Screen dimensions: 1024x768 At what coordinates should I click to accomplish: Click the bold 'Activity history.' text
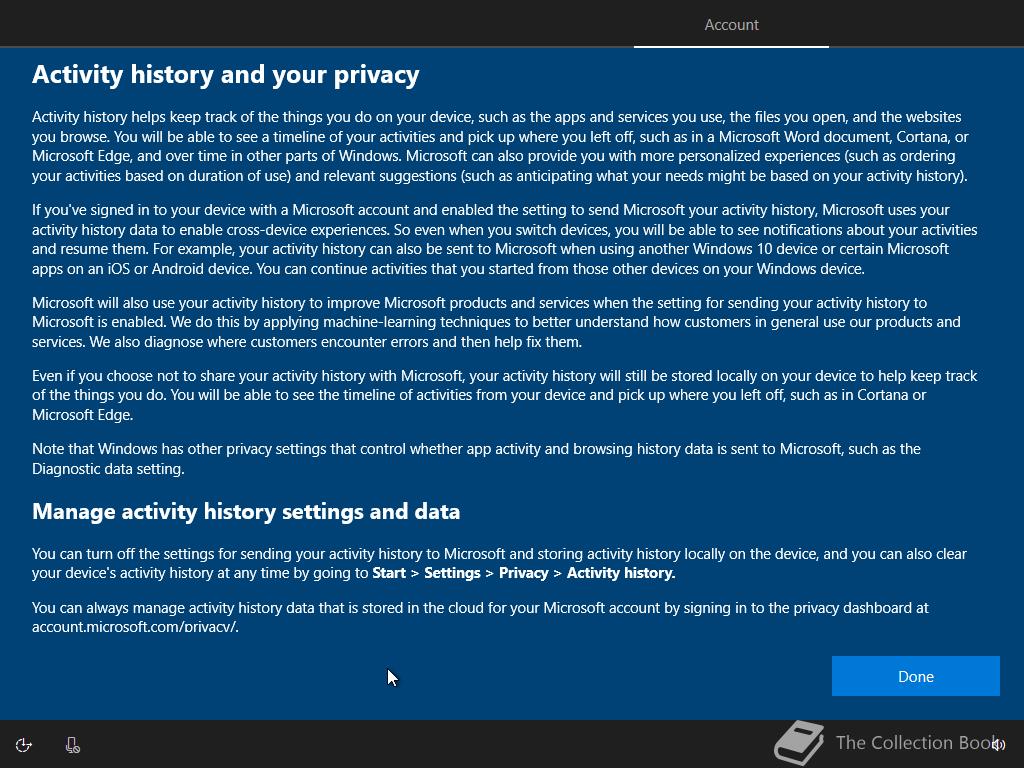pos(621,573)
